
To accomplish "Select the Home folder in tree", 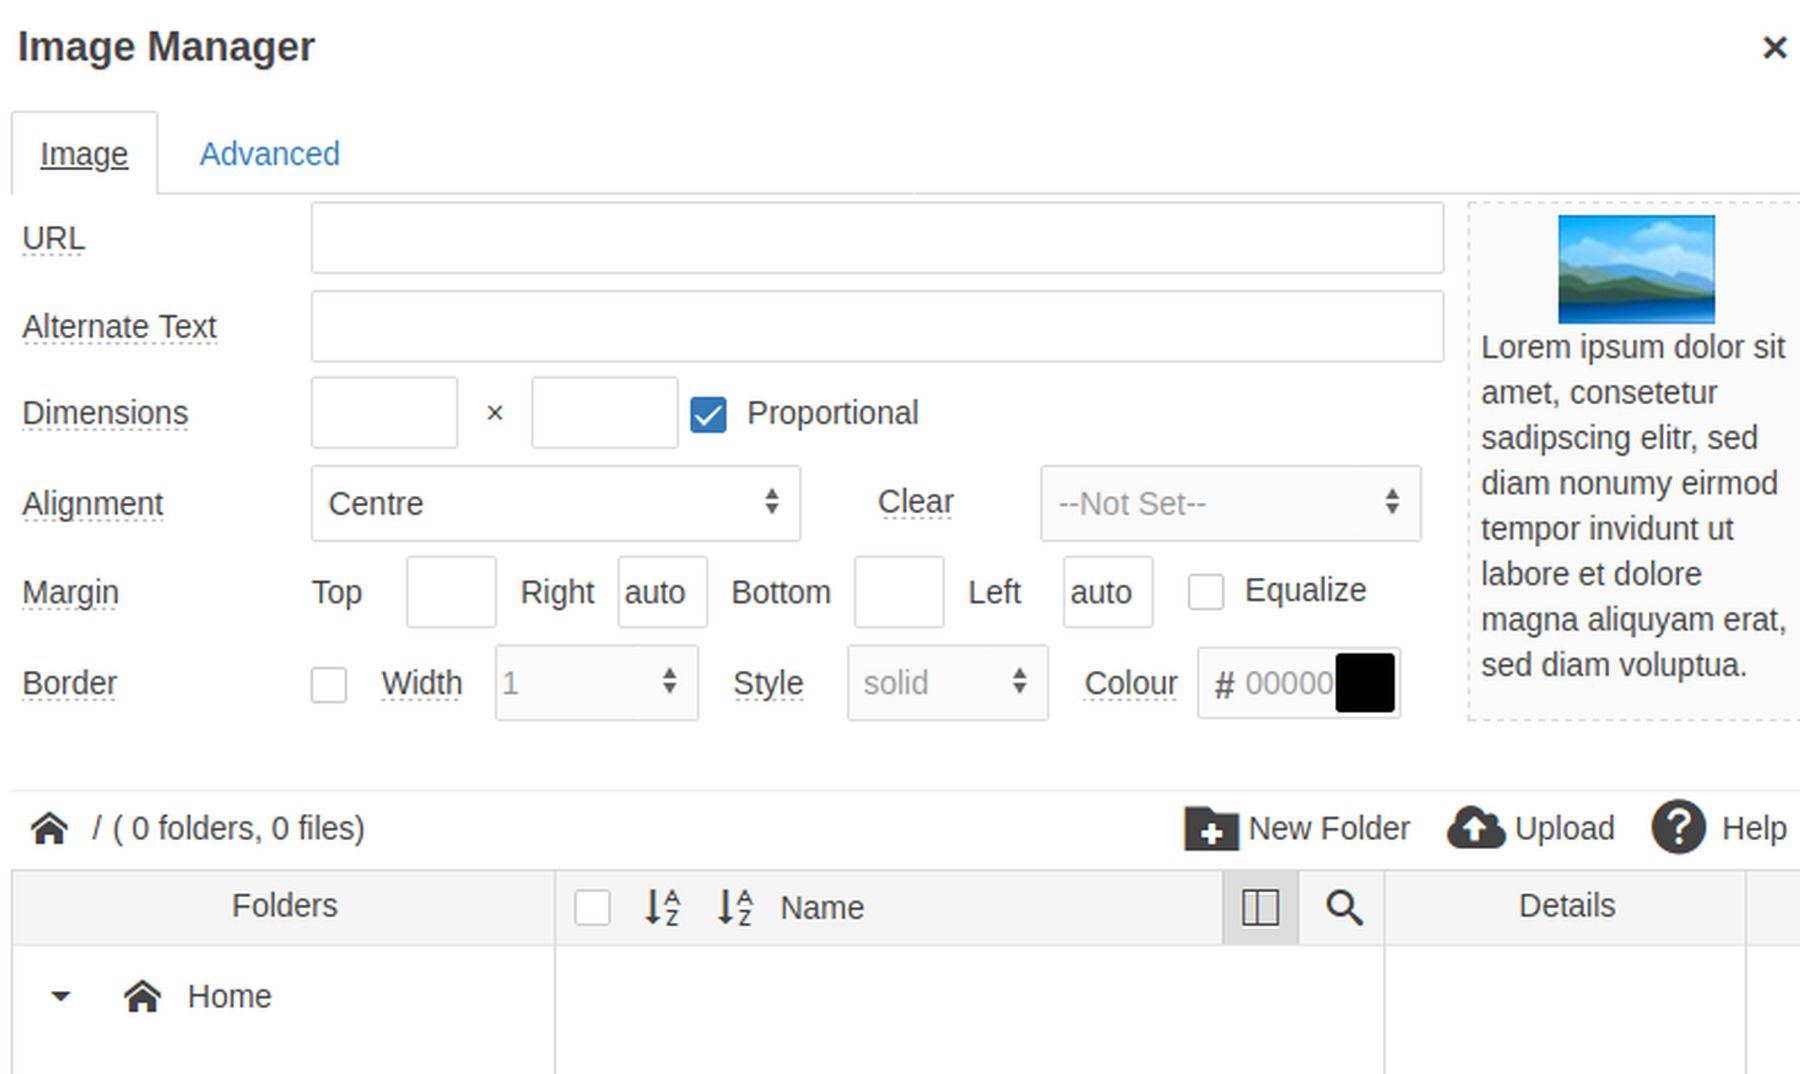I will 229,996.
